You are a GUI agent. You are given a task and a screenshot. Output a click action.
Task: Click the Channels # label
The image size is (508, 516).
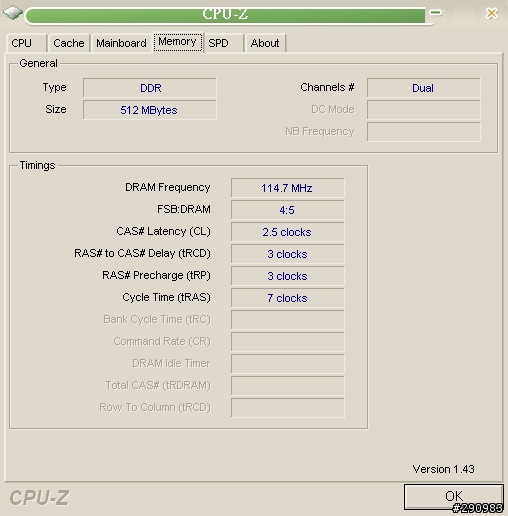point(327,87)
